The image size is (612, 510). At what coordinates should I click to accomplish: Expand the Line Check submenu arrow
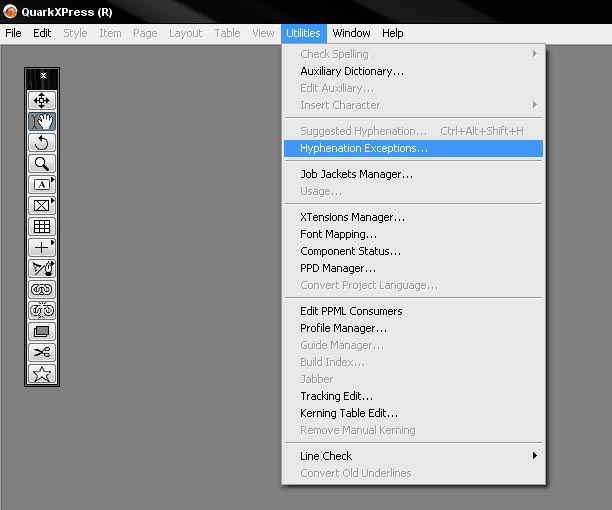535,456
